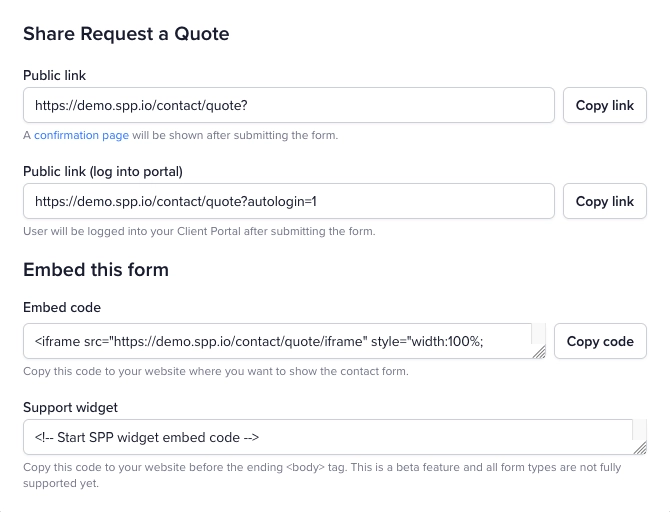Click the Support widget label

71,407
